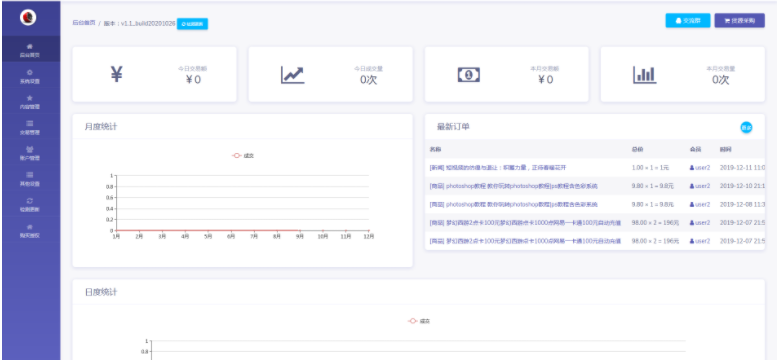Open 账户管理 in the sidebar
Screen dimensions: 778x364
[30, 153]
